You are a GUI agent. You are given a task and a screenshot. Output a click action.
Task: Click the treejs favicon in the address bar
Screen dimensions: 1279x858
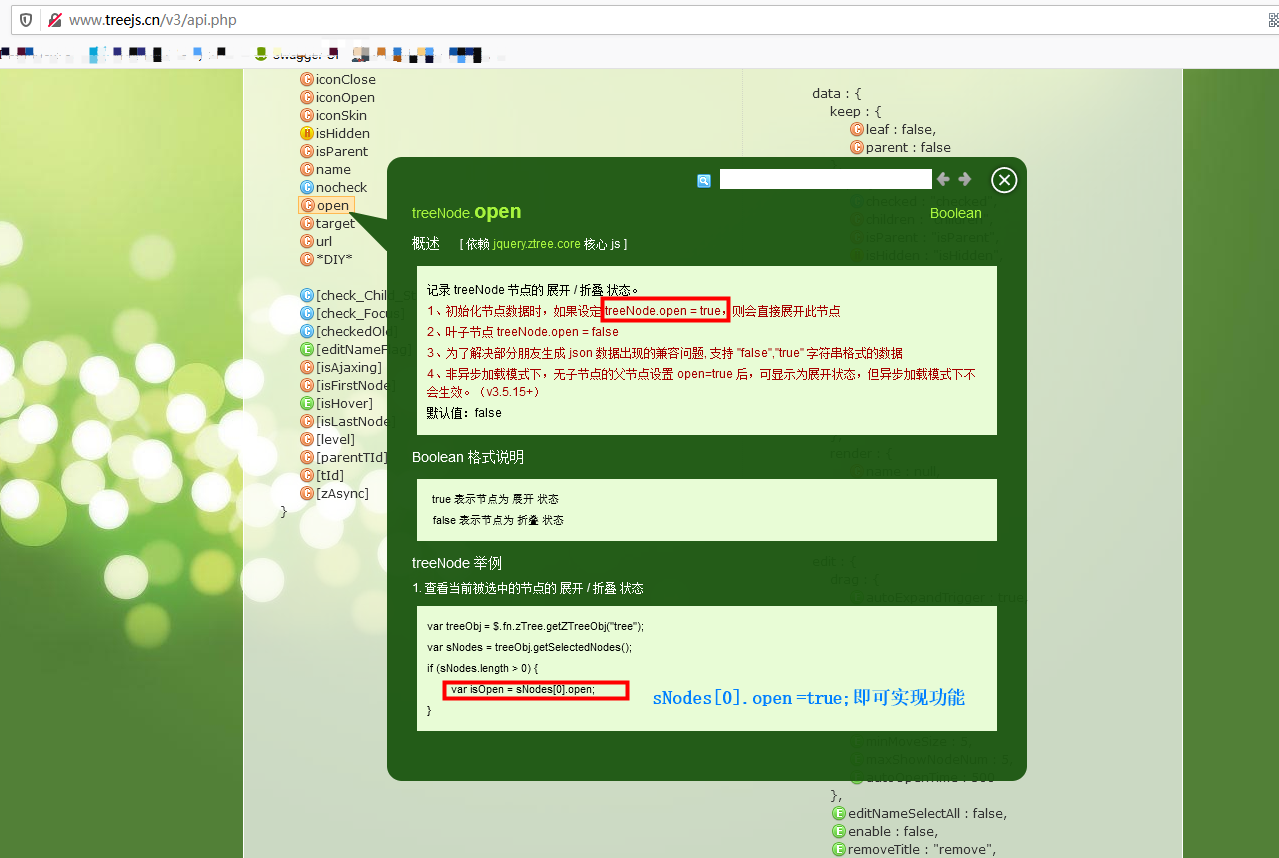[x=54, y=19]
